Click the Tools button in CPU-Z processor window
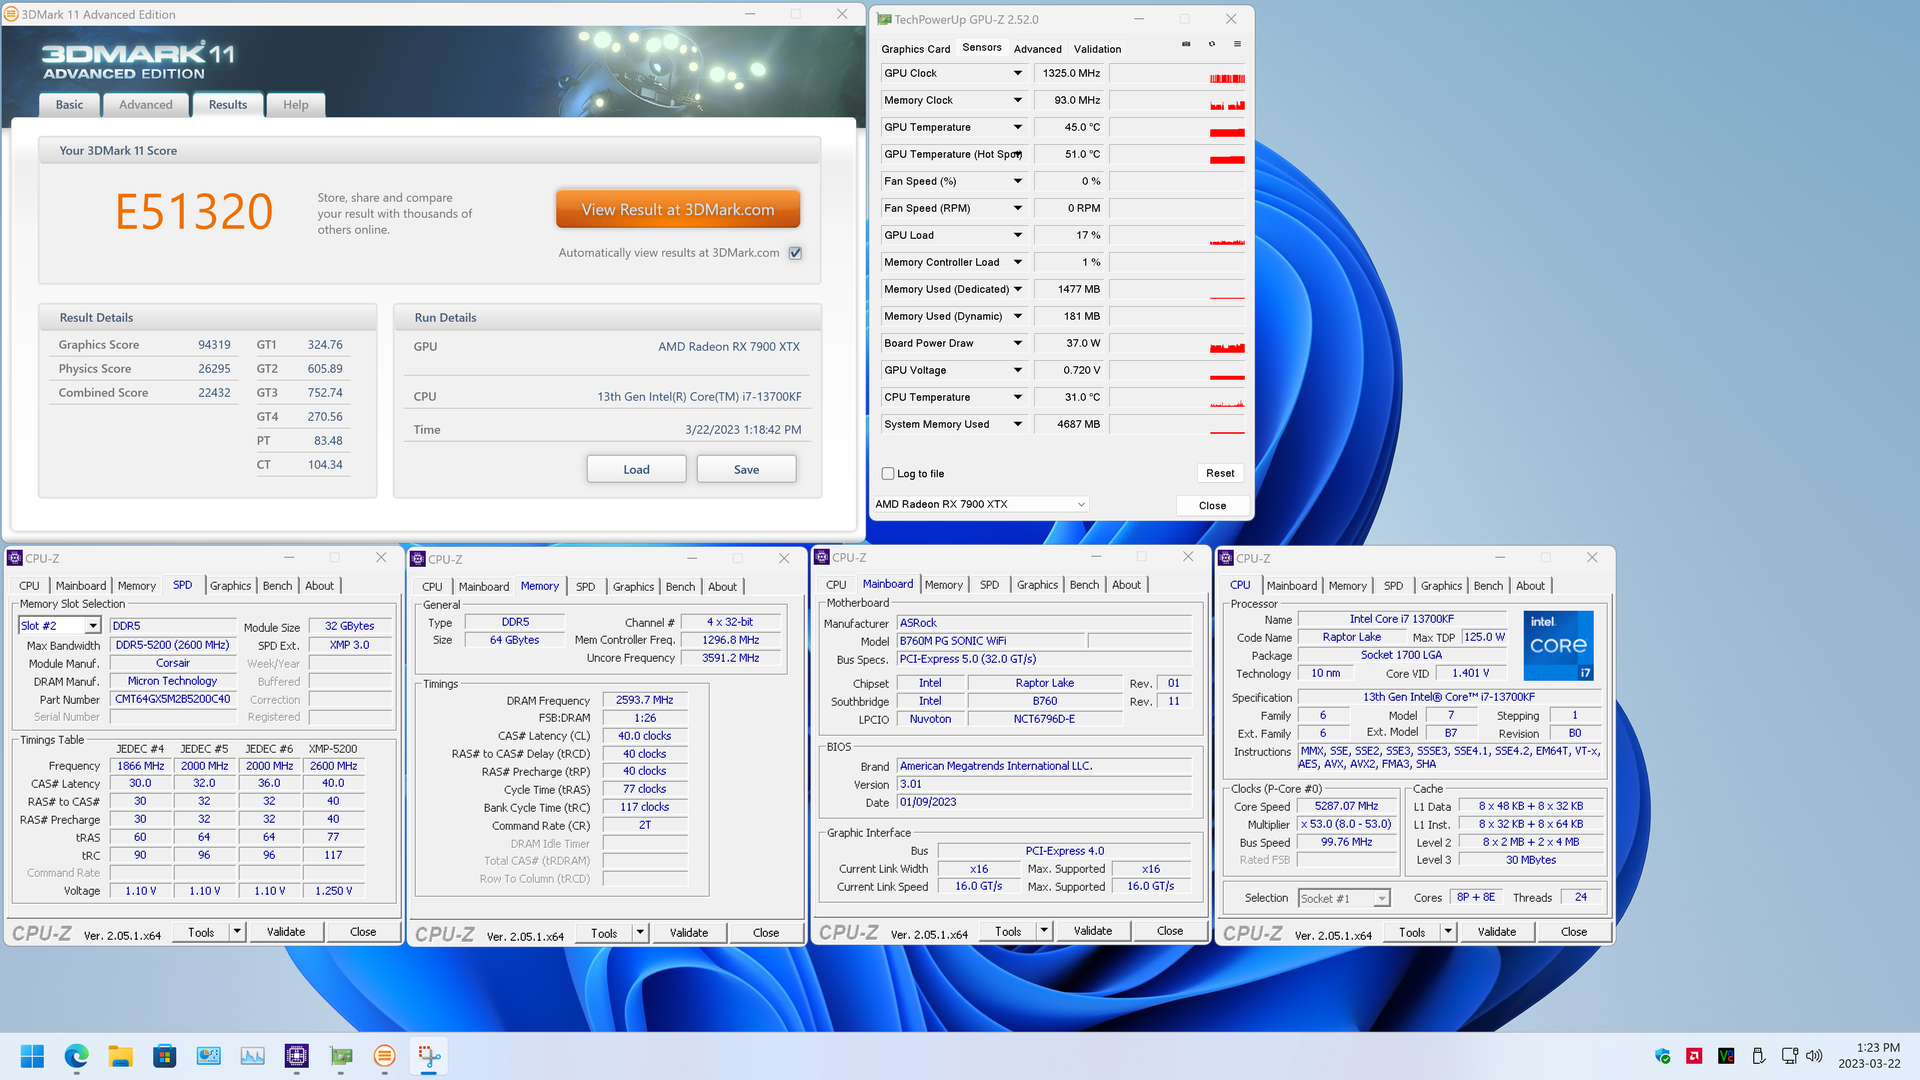 (1412, 932)
